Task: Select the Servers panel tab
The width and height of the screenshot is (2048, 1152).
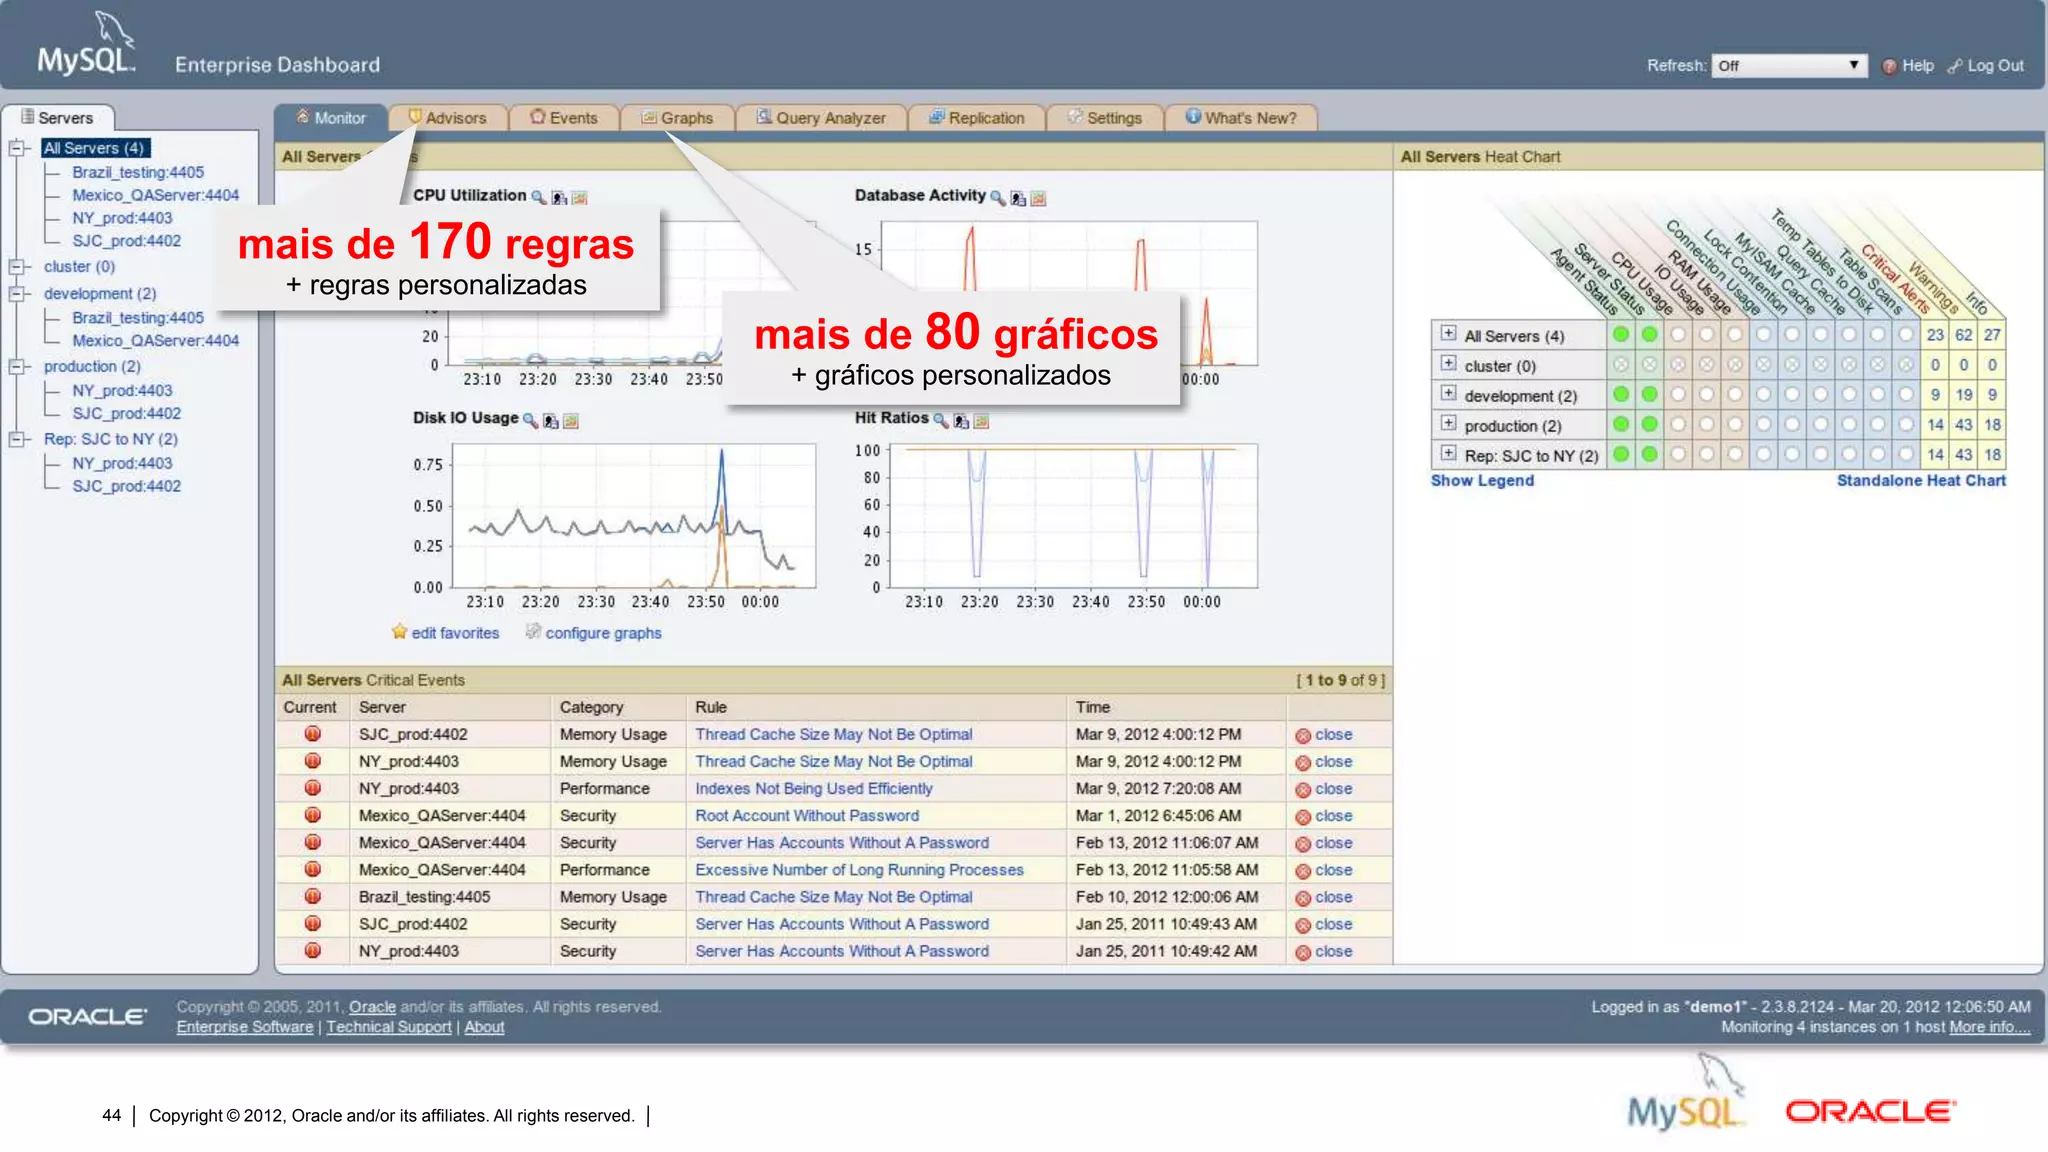Action: click(x=57, y=118)
